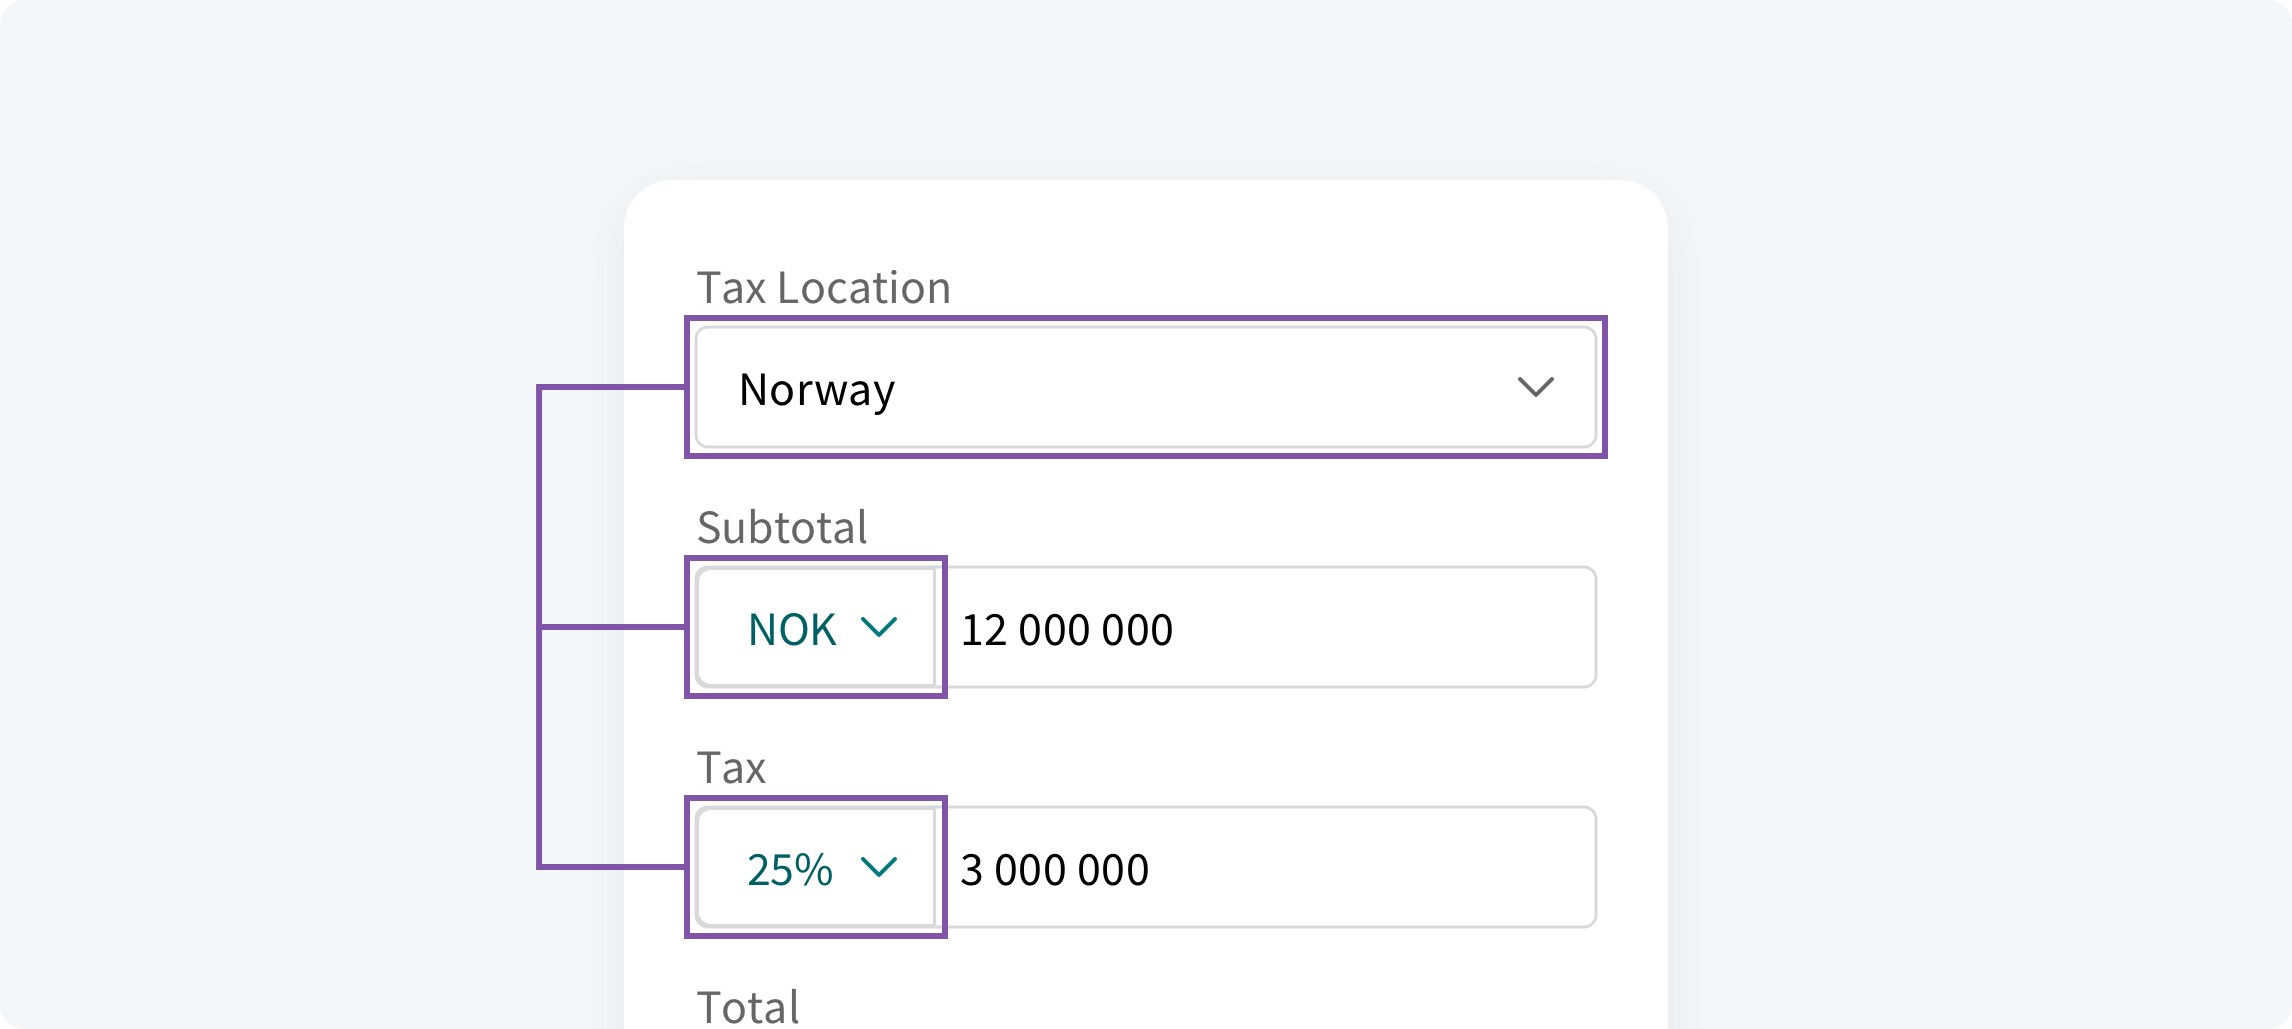Click the Tax Location dropdown chevron arrow
Screen dimensions: 2292x1029
point(1535,387)
